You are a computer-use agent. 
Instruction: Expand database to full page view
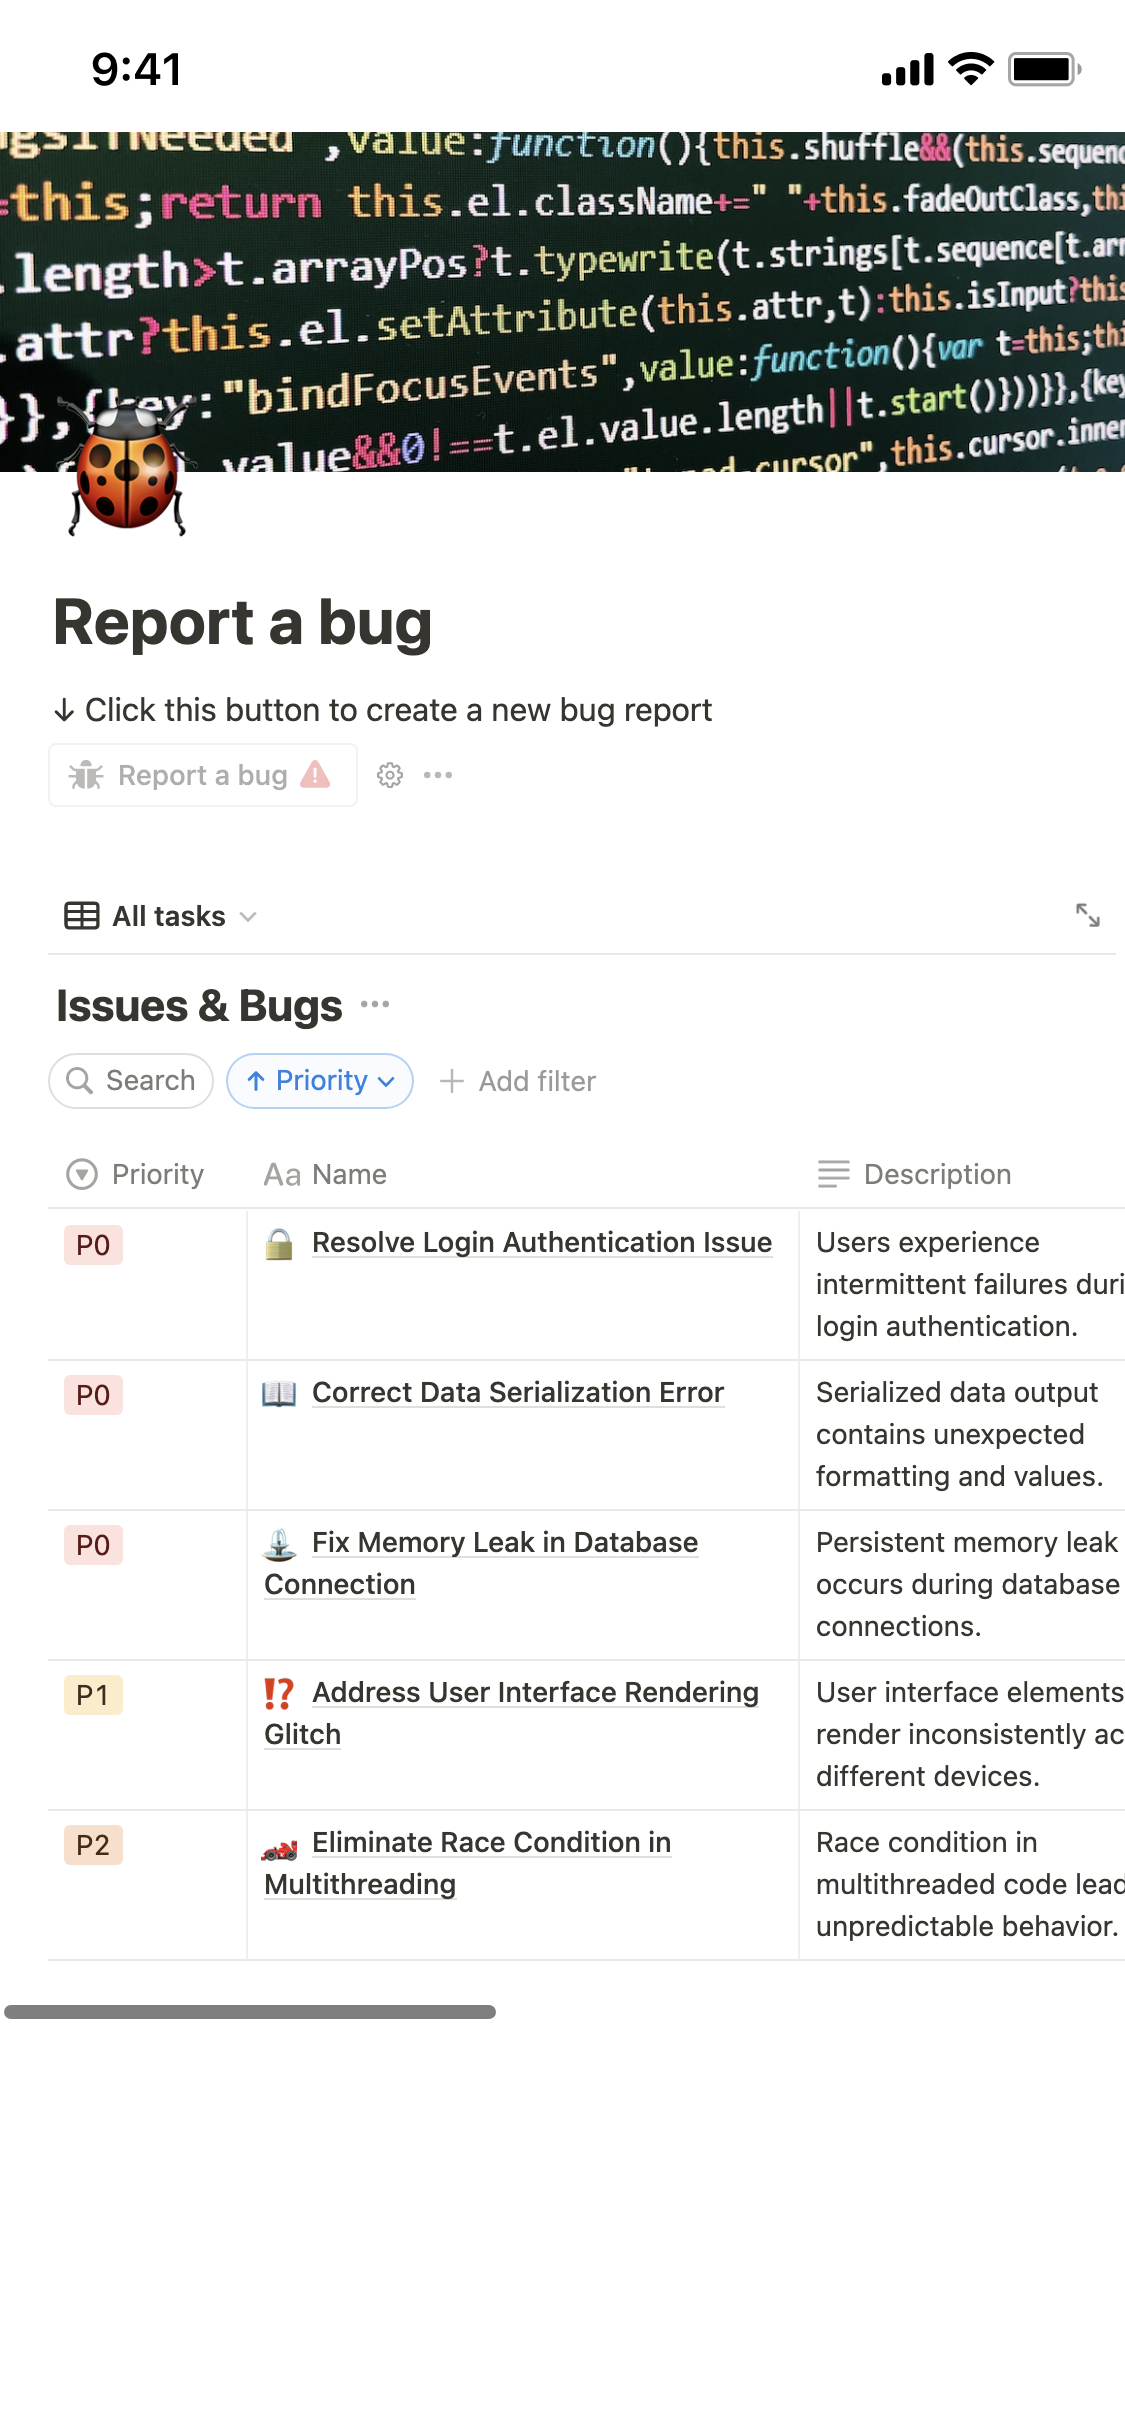click(x=1087, y=915)
